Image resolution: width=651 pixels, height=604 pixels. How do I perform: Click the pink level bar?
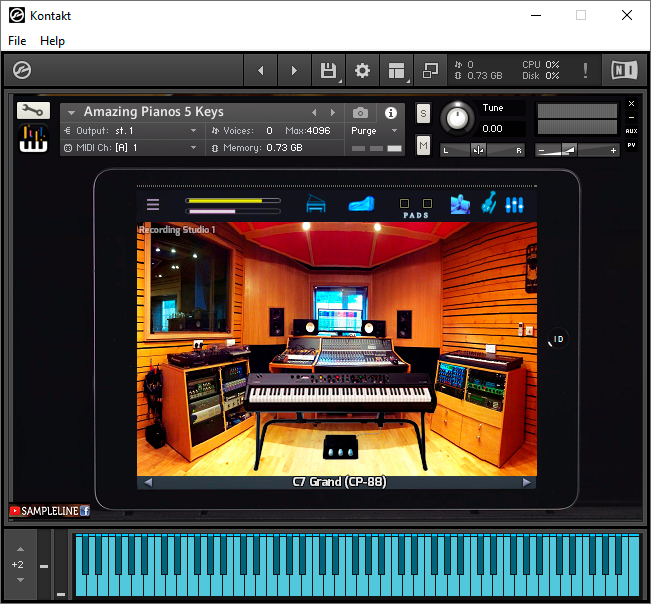coord(232,211)
